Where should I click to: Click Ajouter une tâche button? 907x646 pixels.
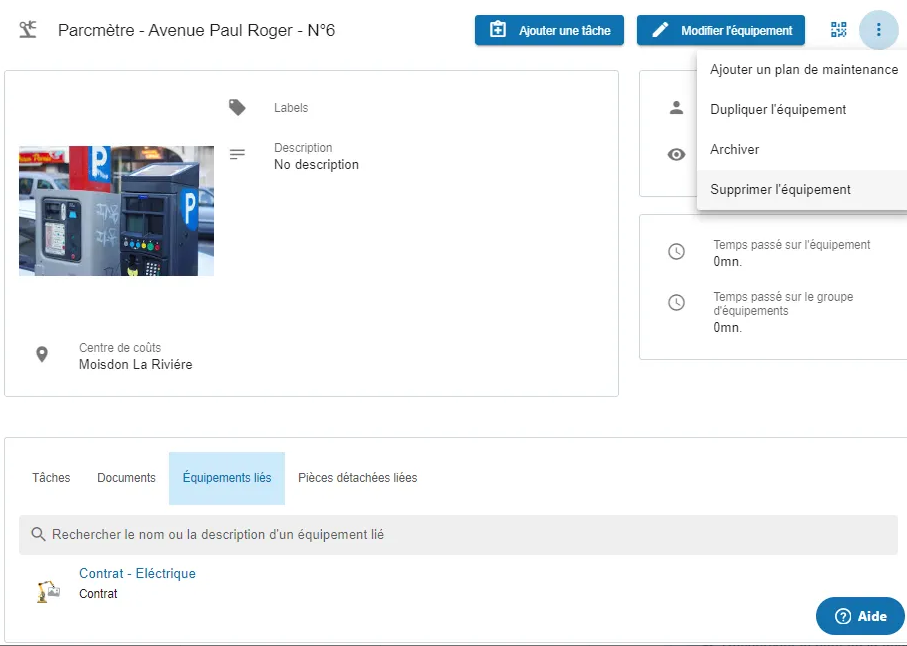[x=549, y=30]
